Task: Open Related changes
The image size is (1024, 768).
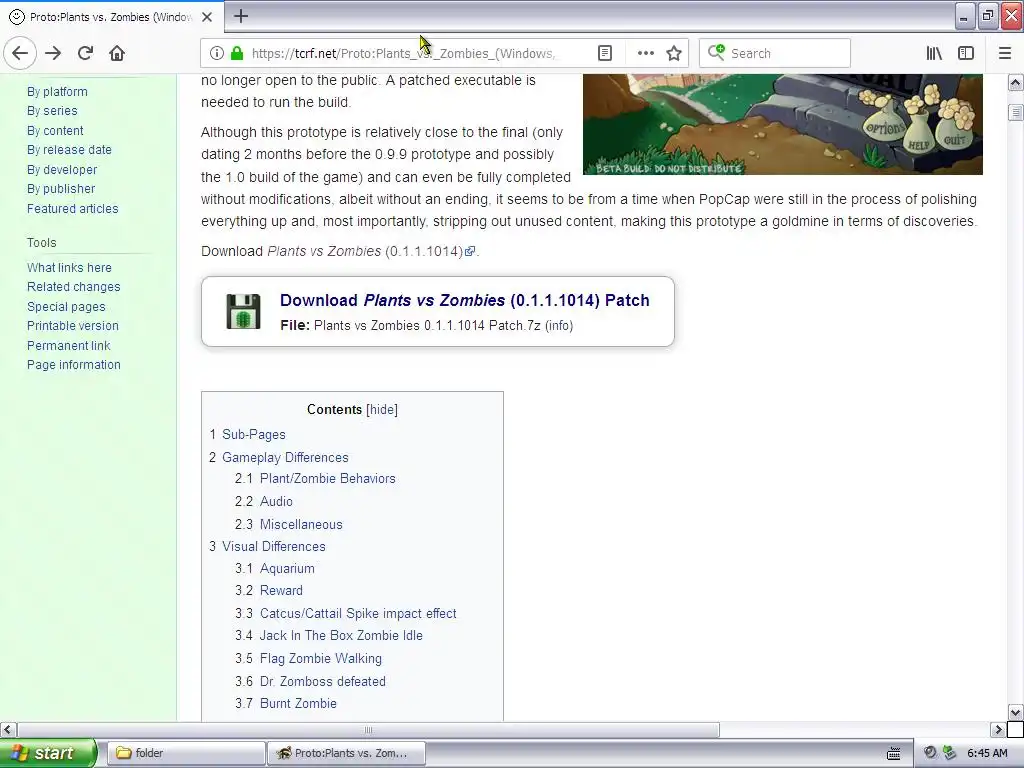Action: pyautogui.click(x=74, y=287)
